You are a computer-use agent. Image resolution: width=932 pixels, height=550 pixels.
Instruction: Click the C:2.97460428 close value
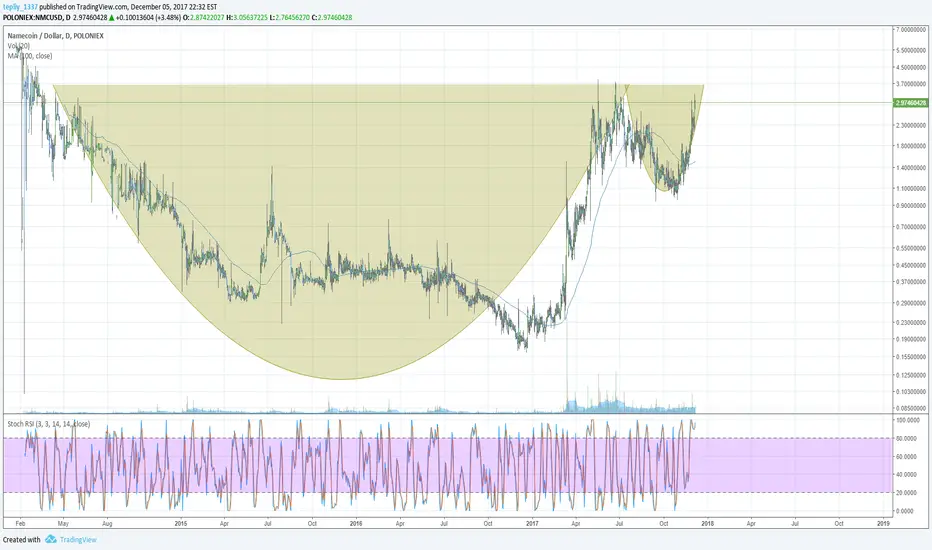[x=332, y=18]
